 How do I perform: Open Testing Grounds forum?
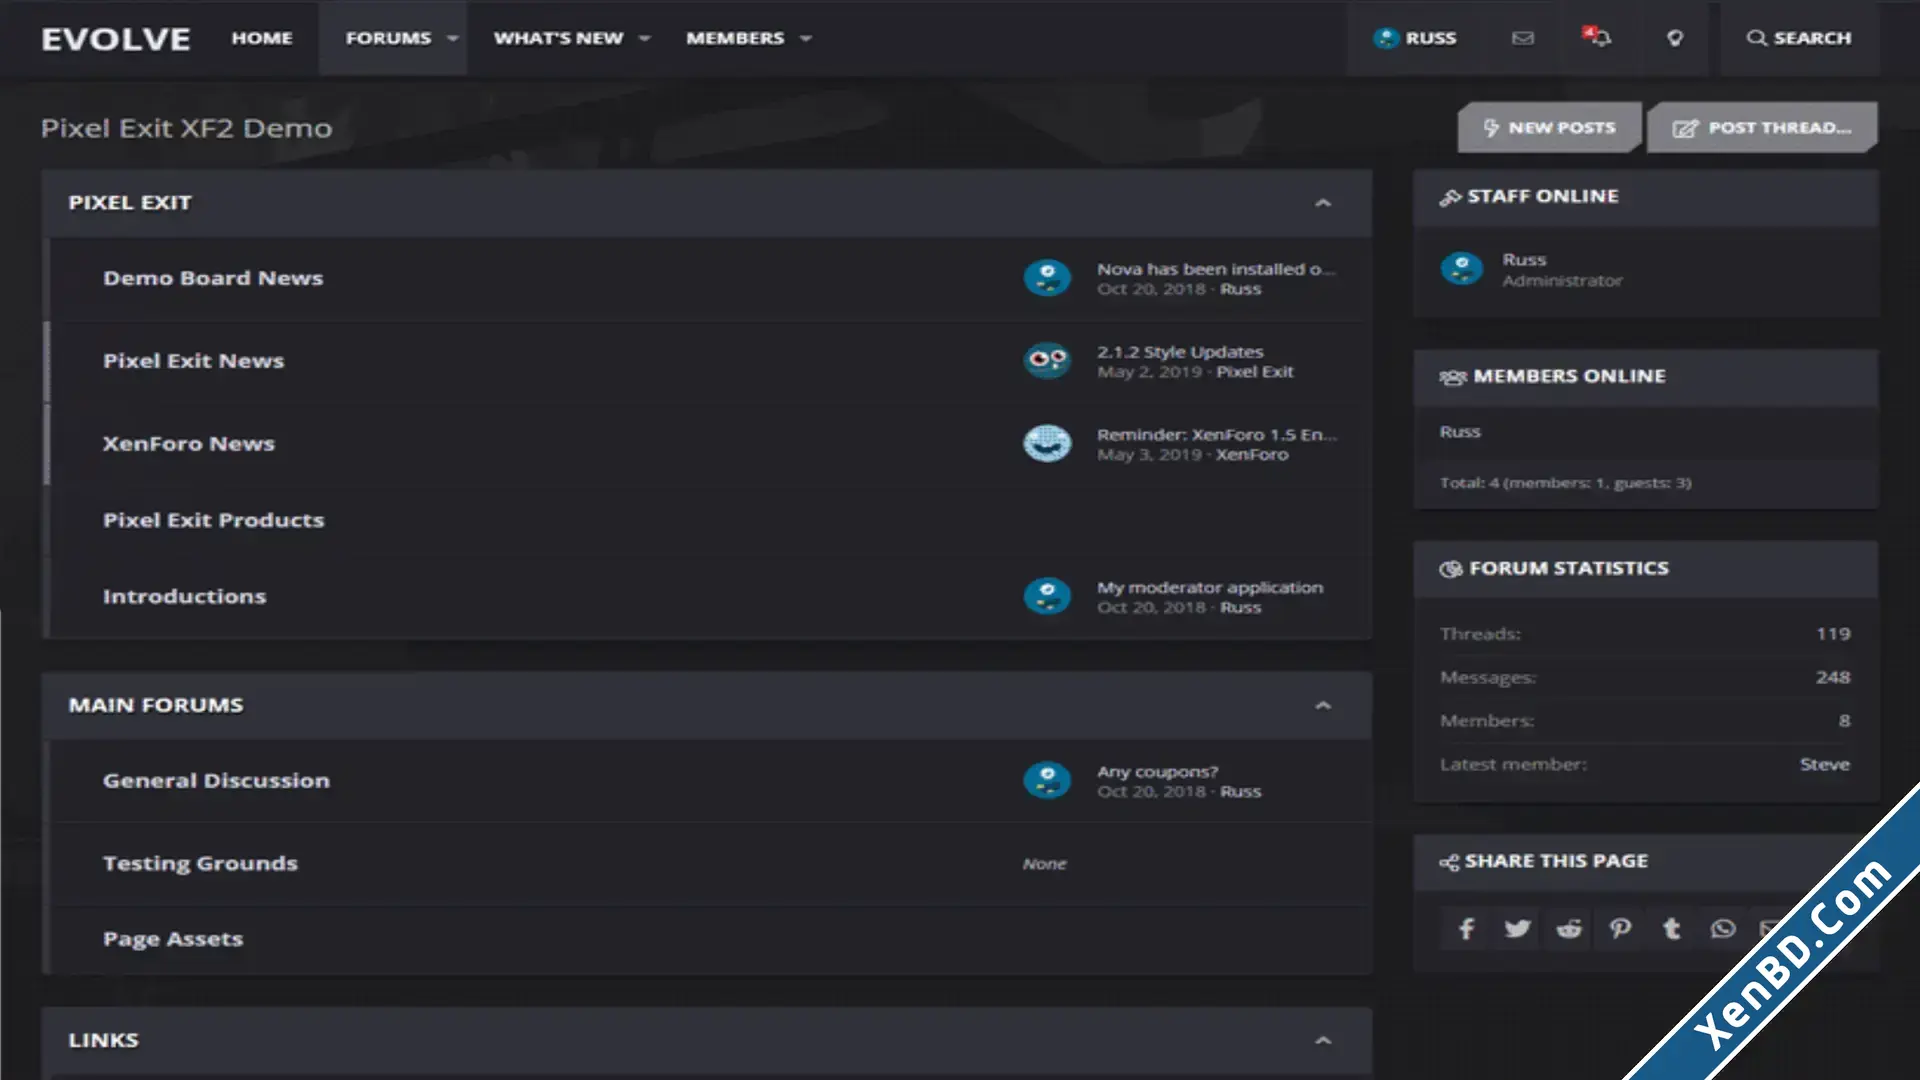(200, 864)
